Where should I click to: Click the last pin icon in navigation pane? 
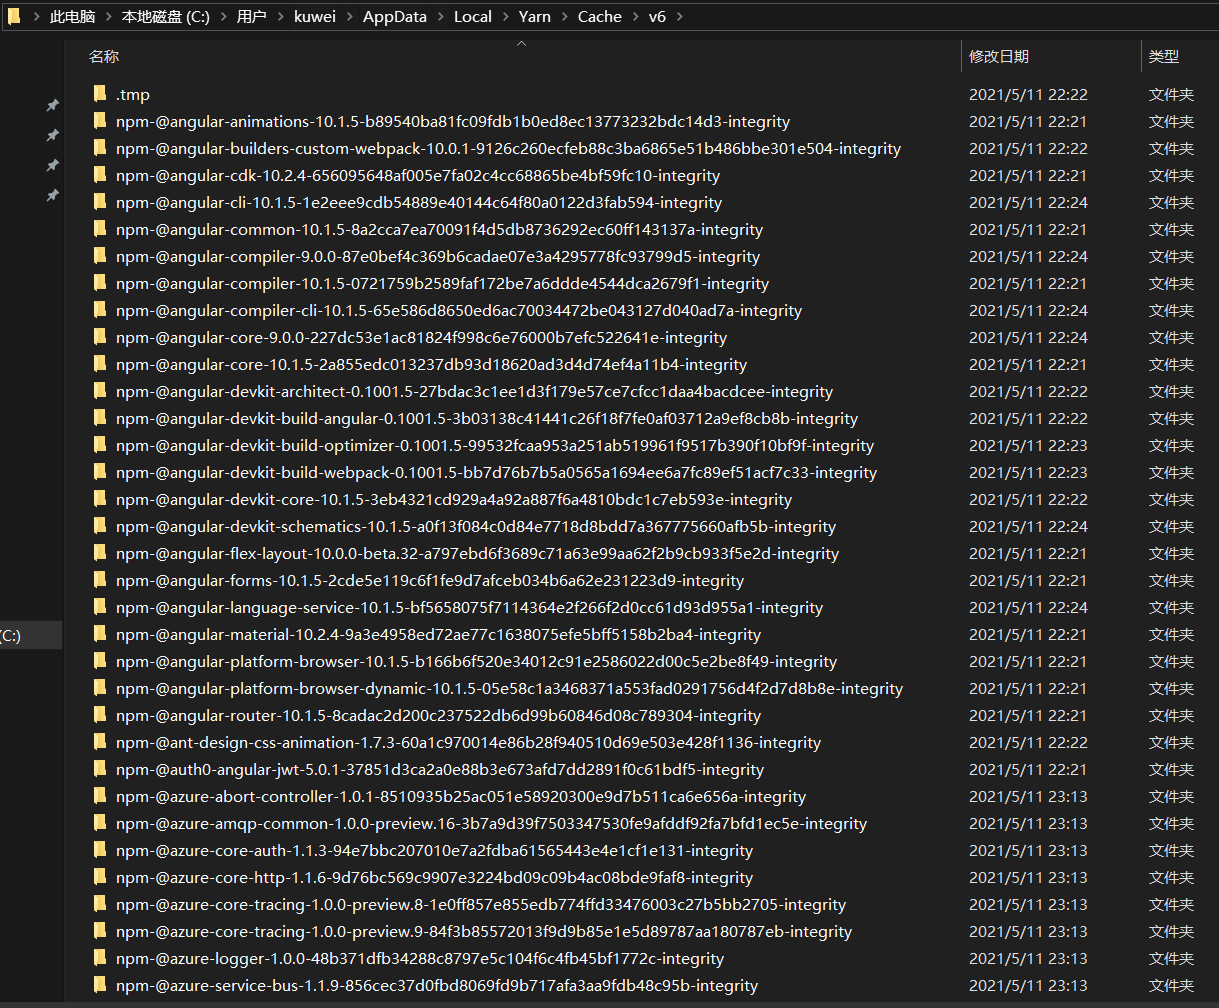point(53,195)
